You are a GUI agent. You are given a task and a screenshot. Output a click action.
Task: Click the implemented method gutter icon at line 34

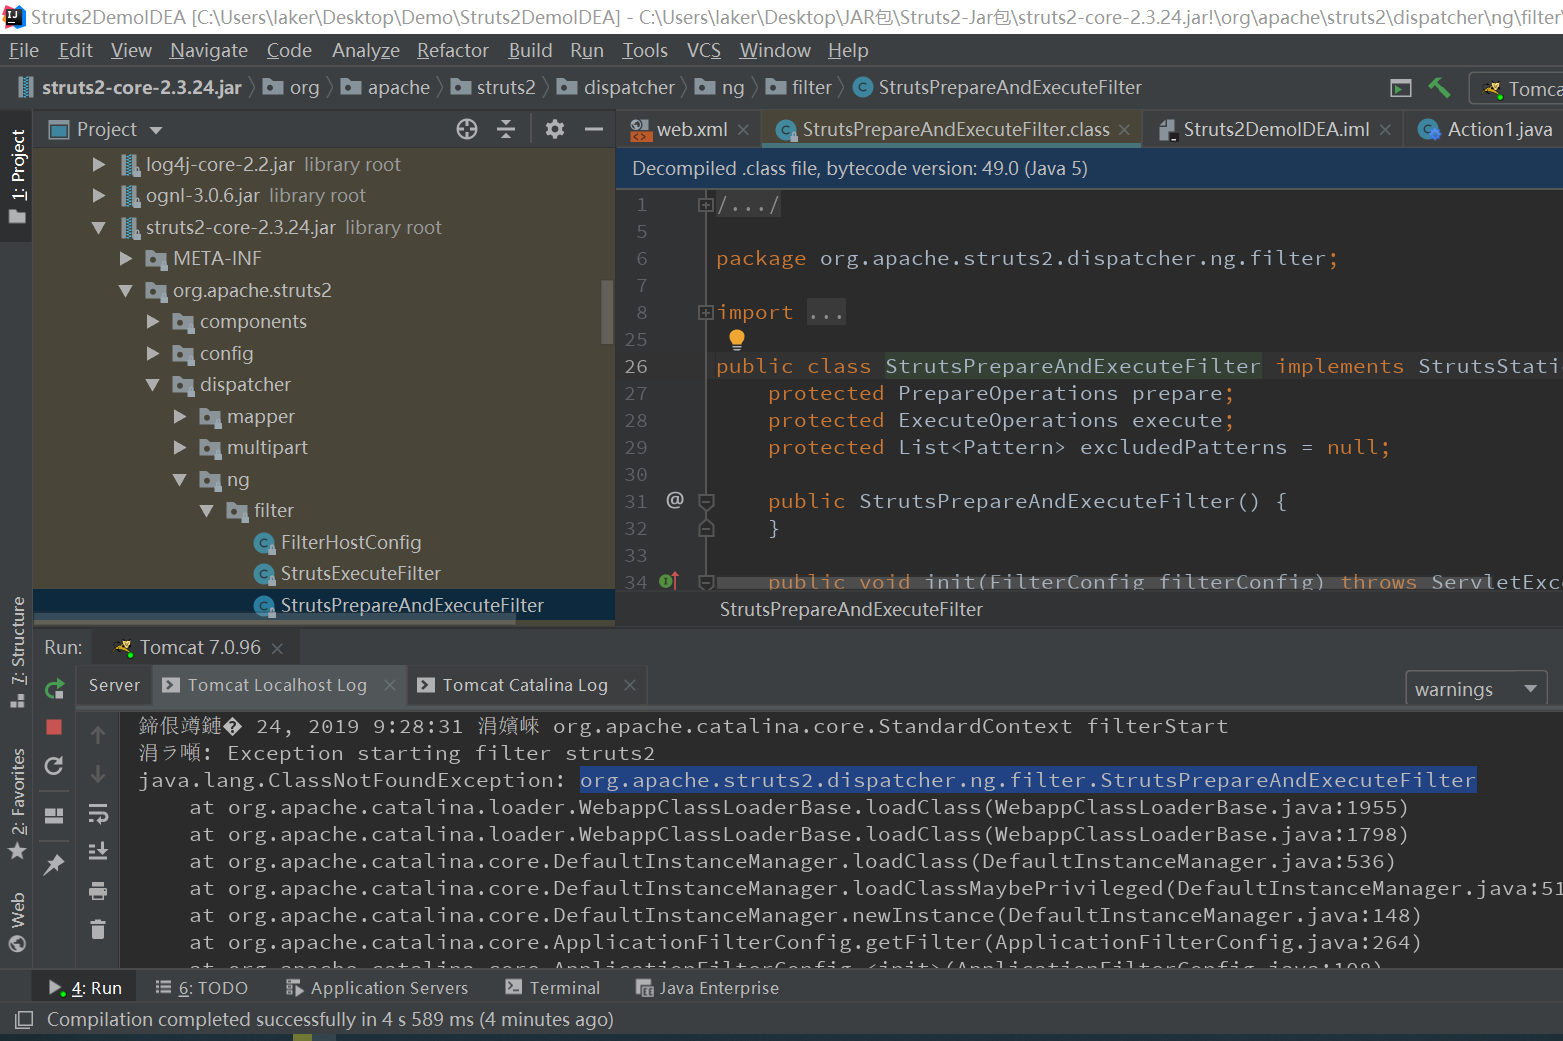pos(669,581)
